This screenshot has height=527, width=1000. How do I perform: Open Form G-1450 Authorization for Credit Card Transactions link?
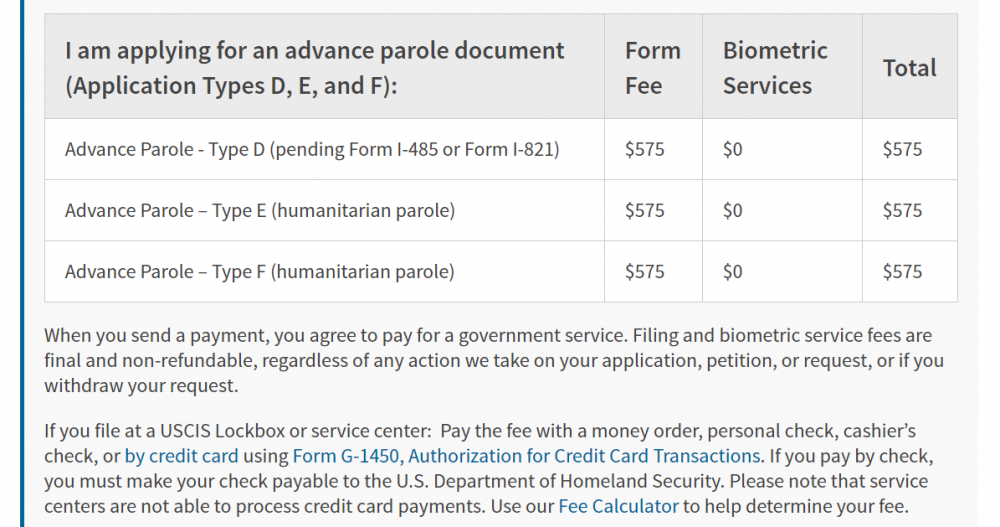(x=527, y=457)
